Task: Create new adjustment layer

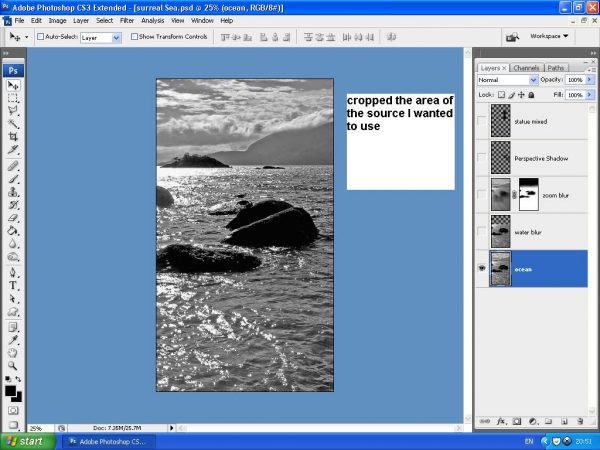Action: click(x=533, y=421)
